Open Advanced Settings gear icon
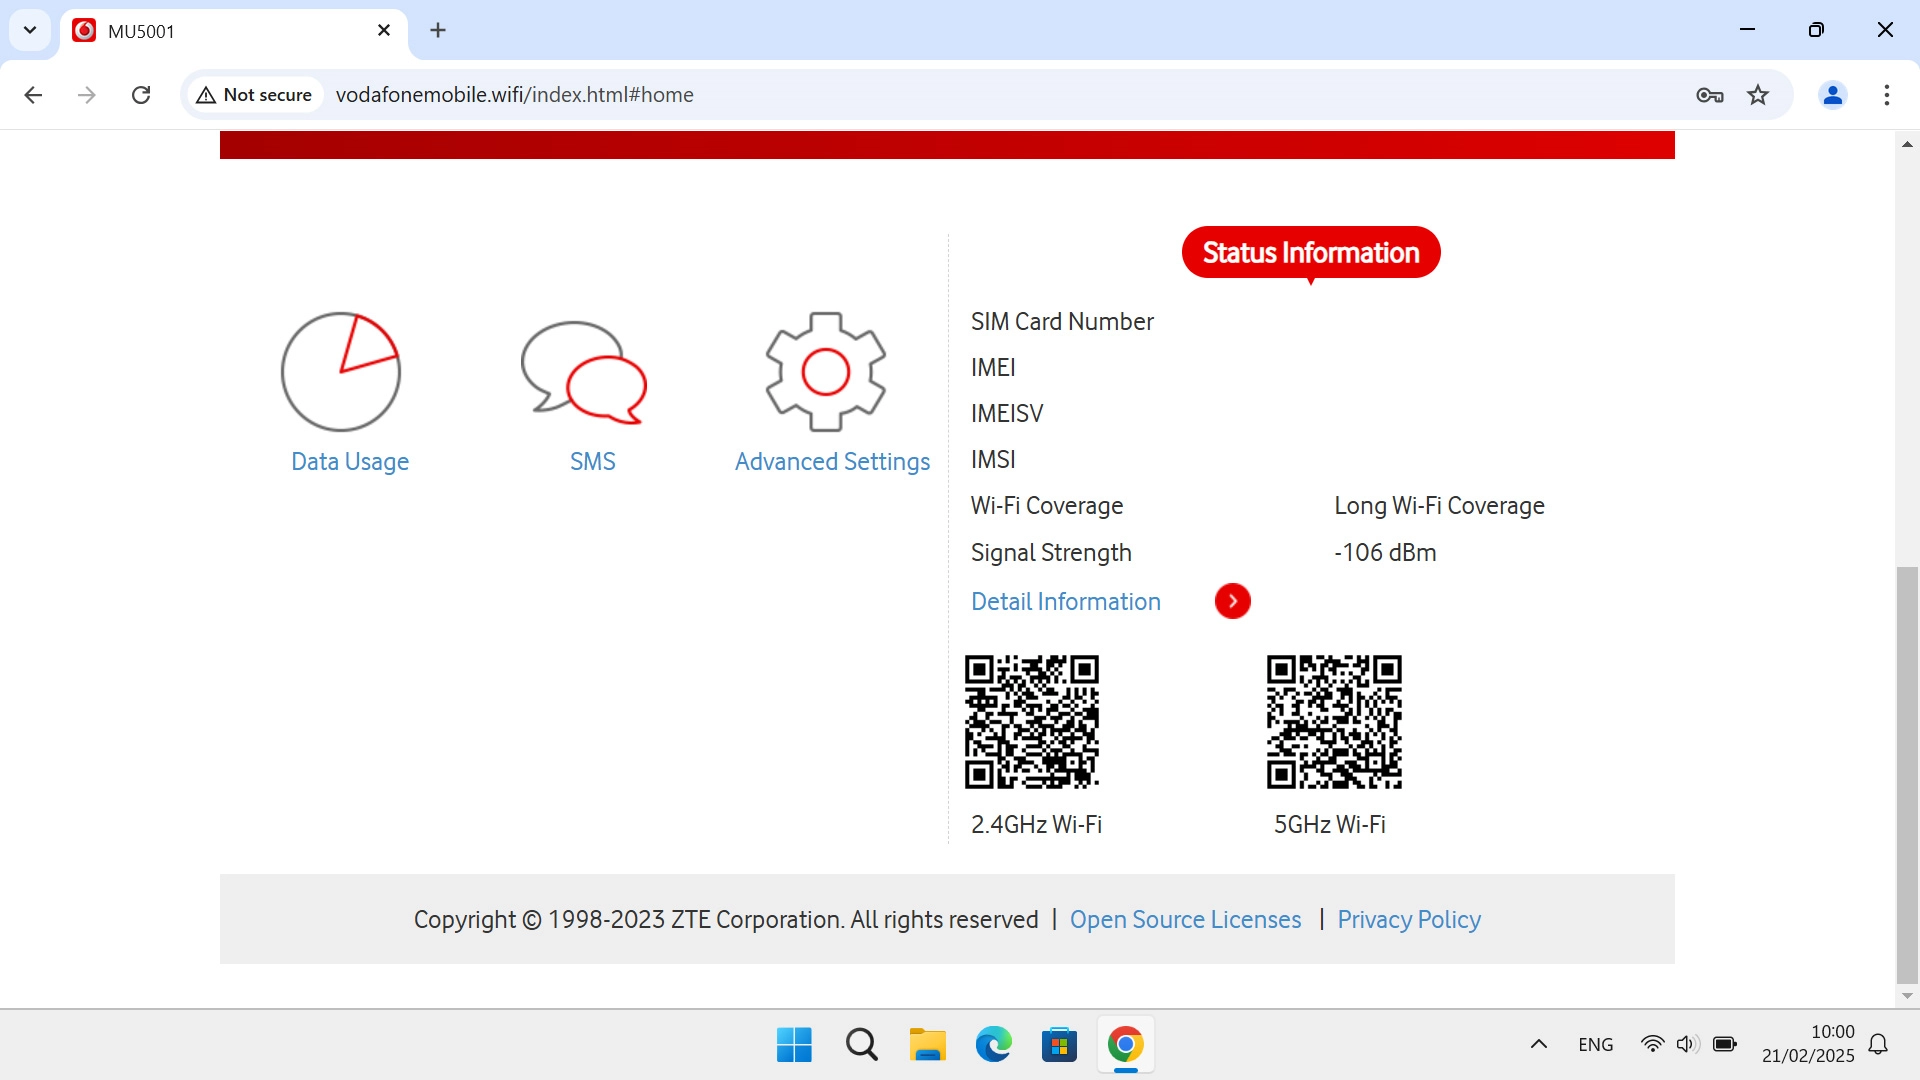Screen dimensions: 1920x1080 click(x=825, y=371)
